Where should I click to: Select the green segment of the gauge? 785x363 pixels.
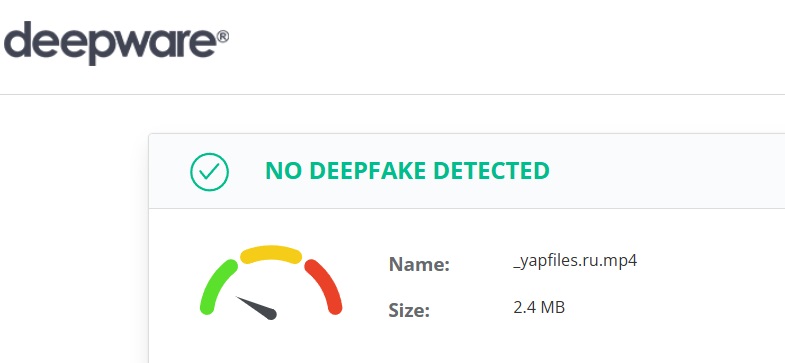217,287
